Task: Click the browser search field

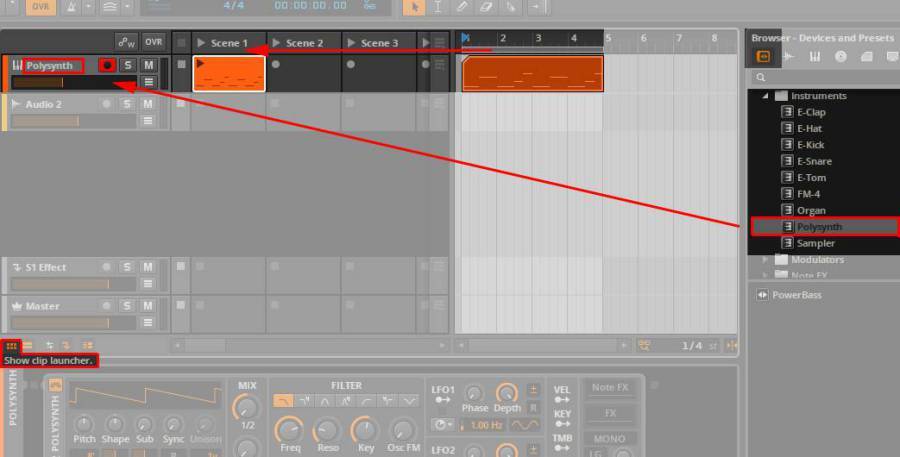Action: pyautogui.click(x=825, y=77)
